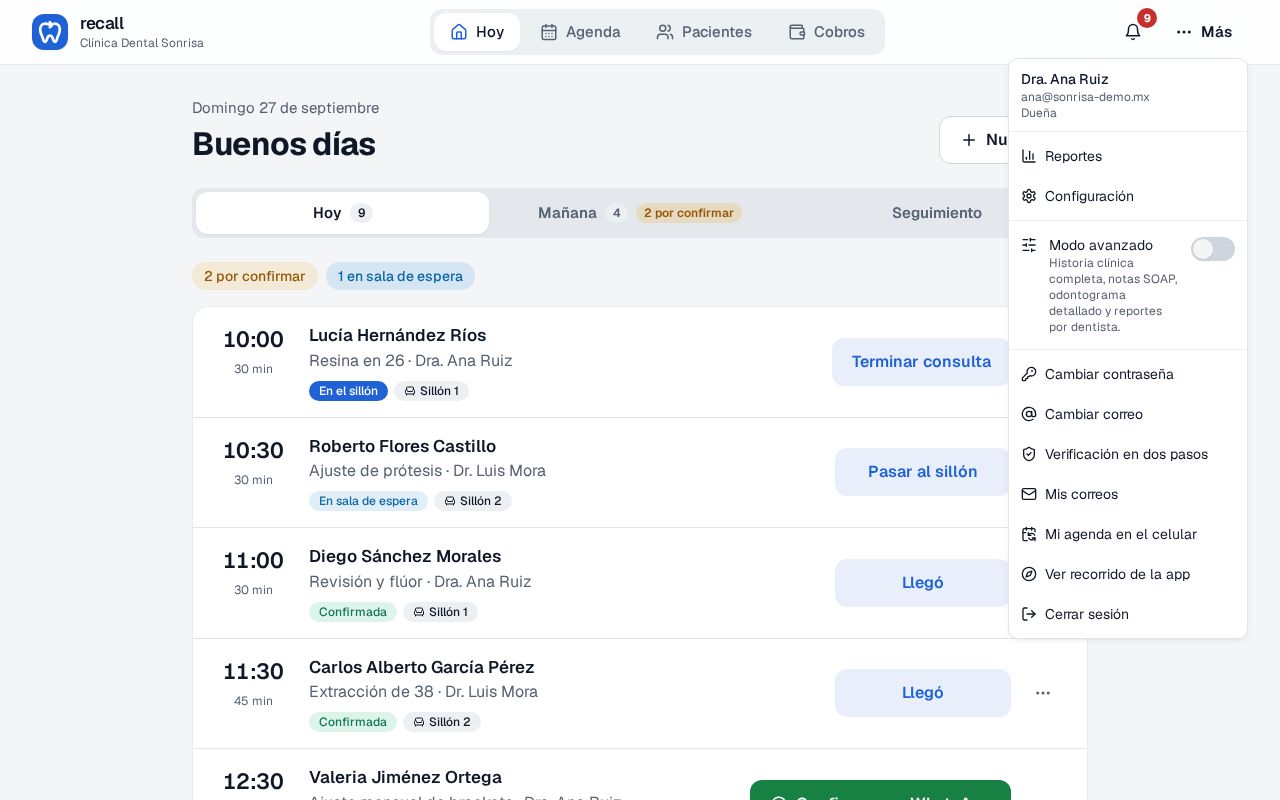This screenshot has height=800, width=1280.
Task: Click the 2 por confirmar badge on Mañana
Action: [689, 213]
